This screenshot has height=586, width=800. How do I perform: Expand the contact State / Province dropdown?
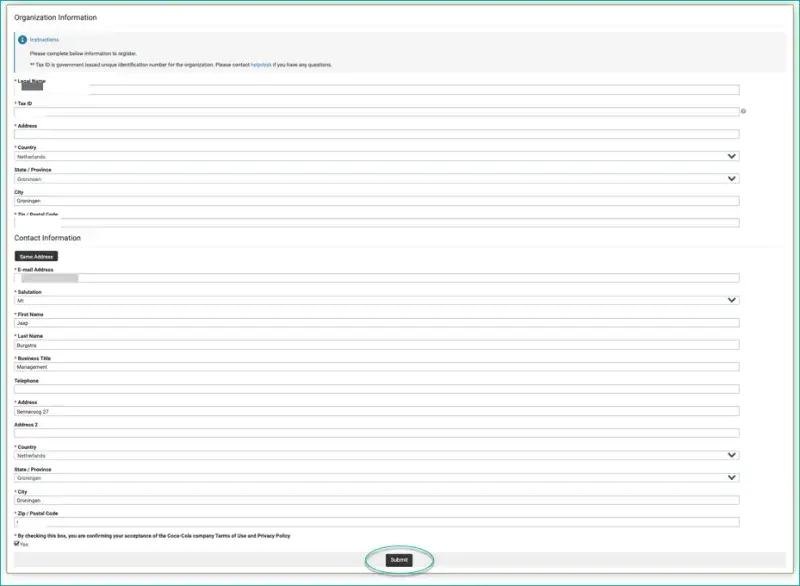[x=376, y=477]
